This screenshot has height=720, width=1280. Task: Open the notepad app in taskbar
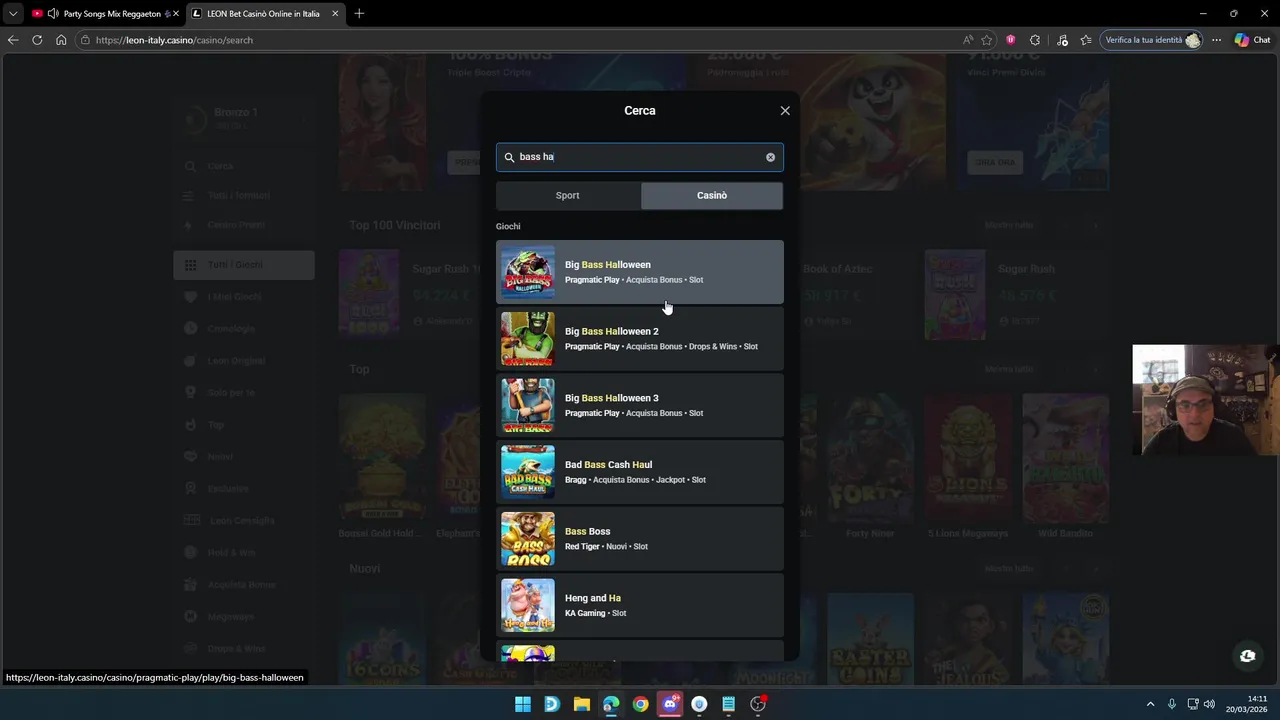coord(729,704)
